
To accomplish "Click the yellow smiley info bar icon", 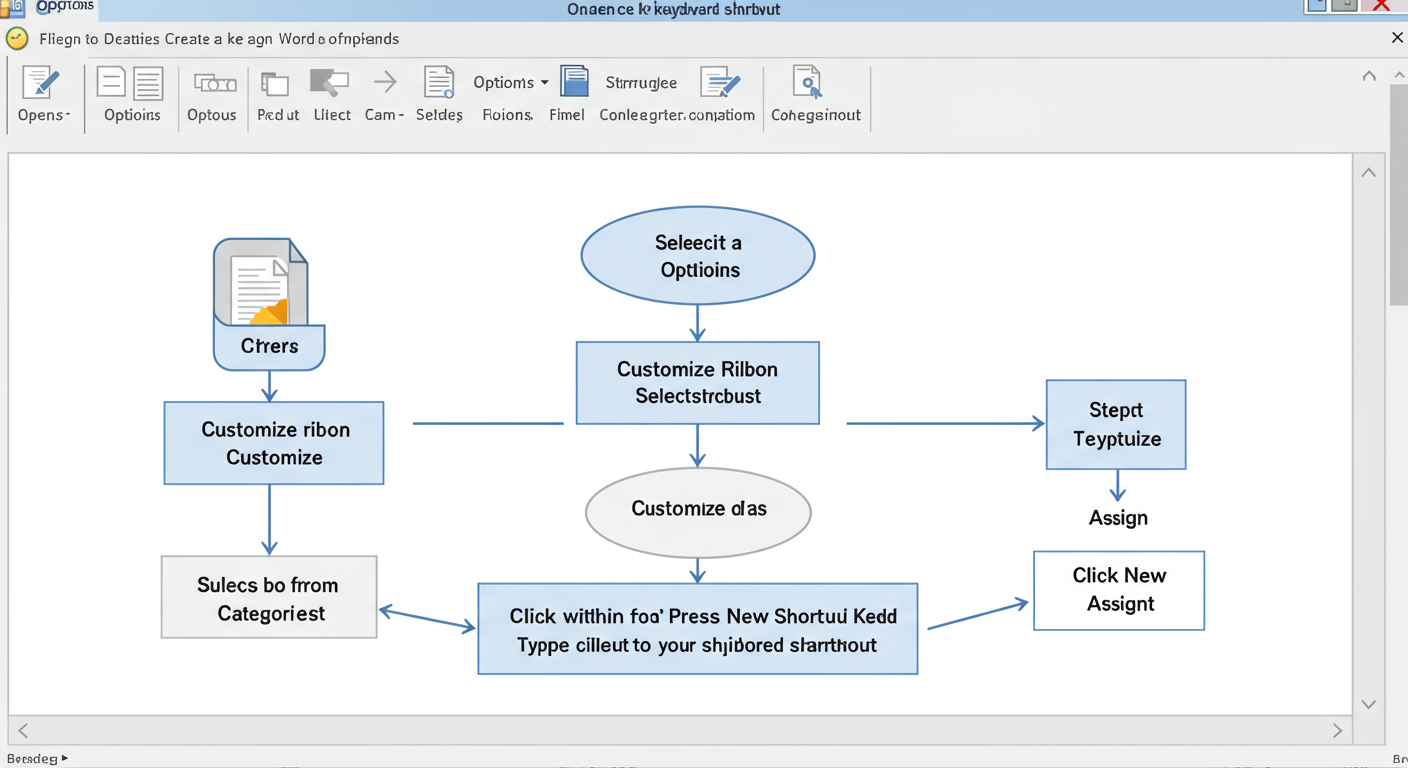I will click(x=16, y=38).
